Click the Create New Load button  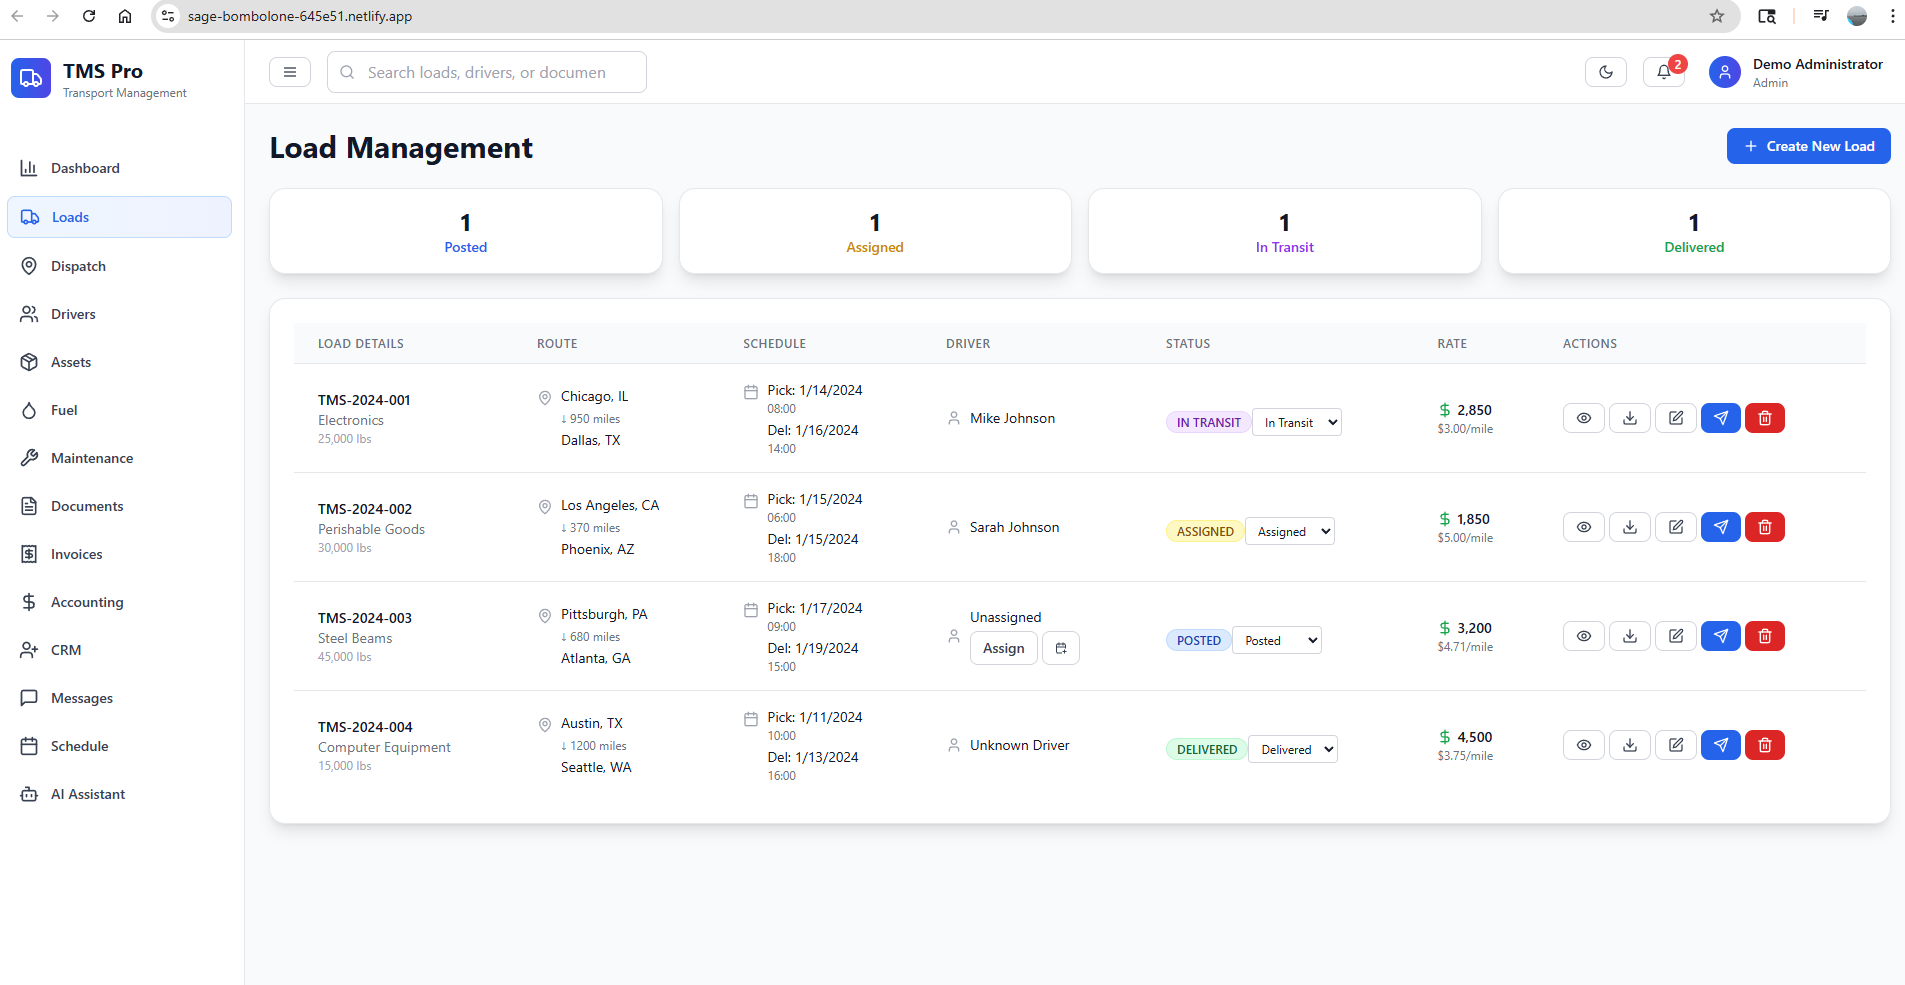(x=1808, y=146)
